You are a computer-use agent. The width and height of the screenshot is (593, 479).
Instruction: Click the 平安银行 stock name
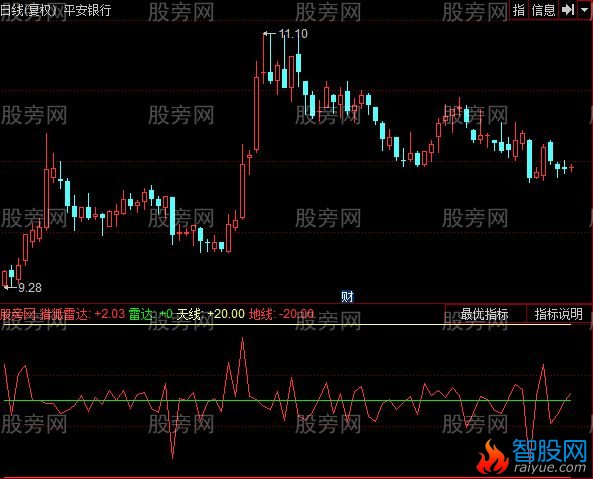pos(87,10)
